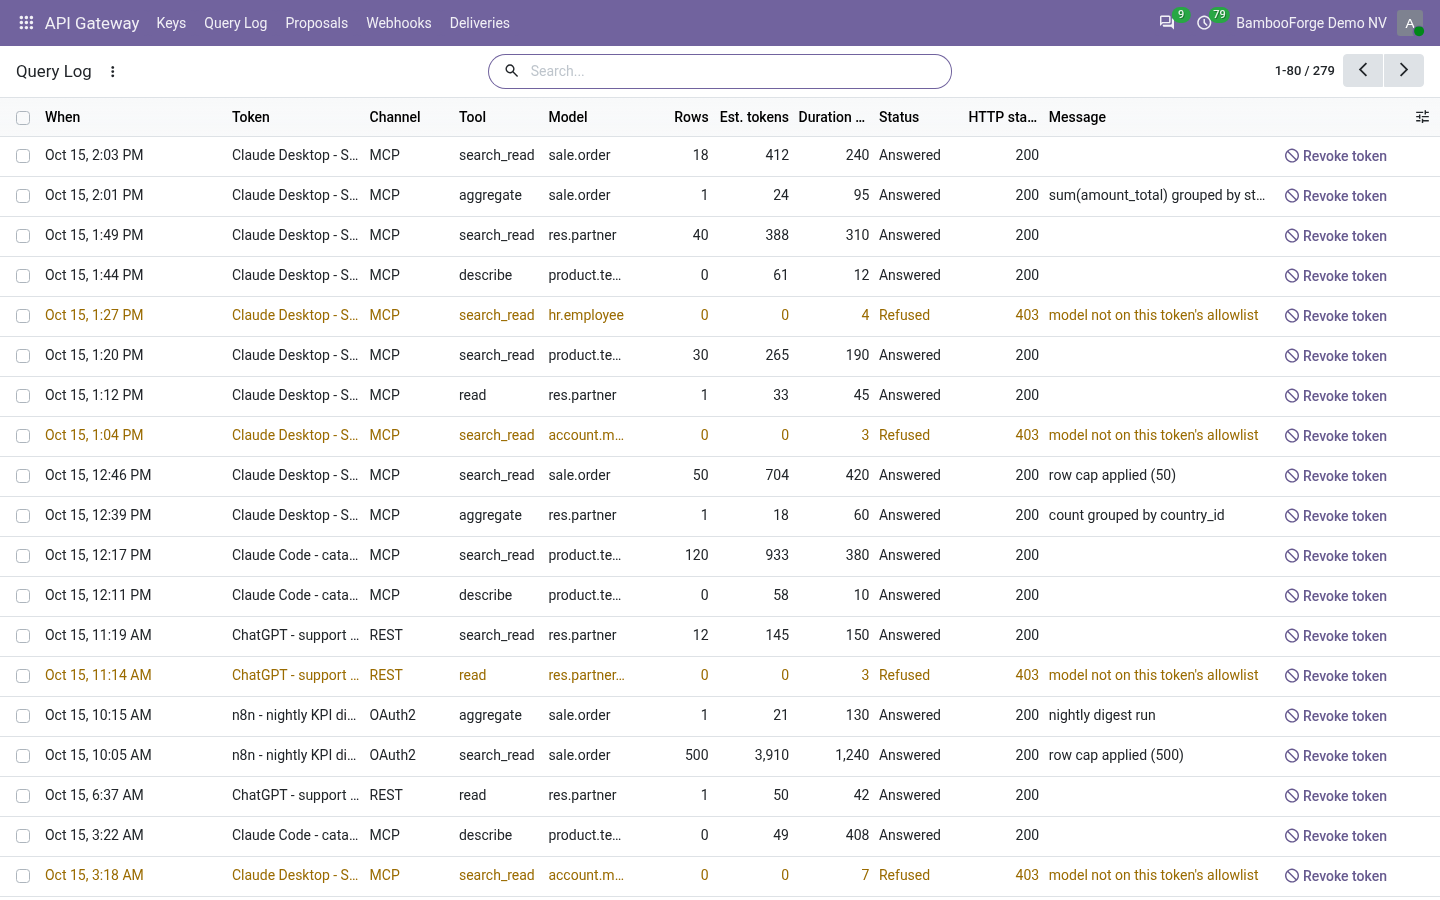The width and height of the screenshot is (1440, 900).
Task: Revoke token for Oct 15, 3:18 AM row
Action: [1336, 876]
